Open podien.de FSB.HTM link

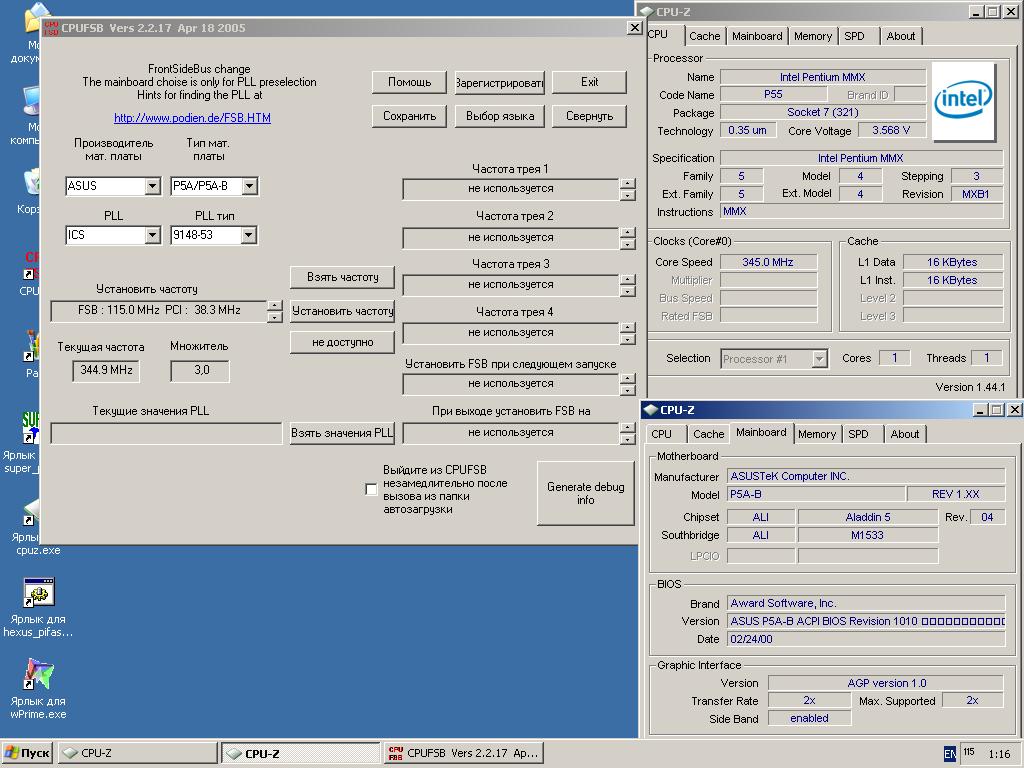point(192,118)
